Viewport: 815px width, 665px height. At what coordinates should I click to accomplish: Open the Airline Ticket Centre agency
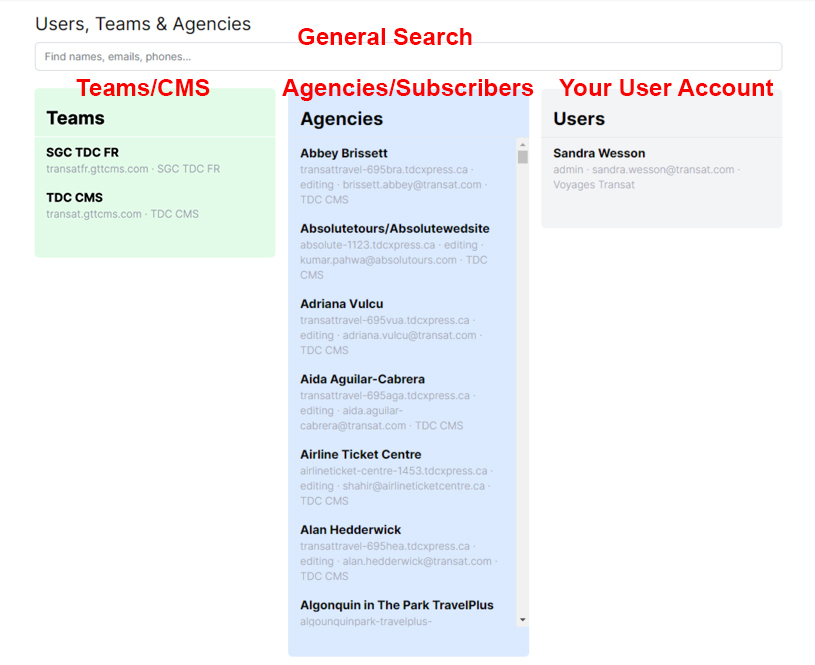tap(360, 455)
